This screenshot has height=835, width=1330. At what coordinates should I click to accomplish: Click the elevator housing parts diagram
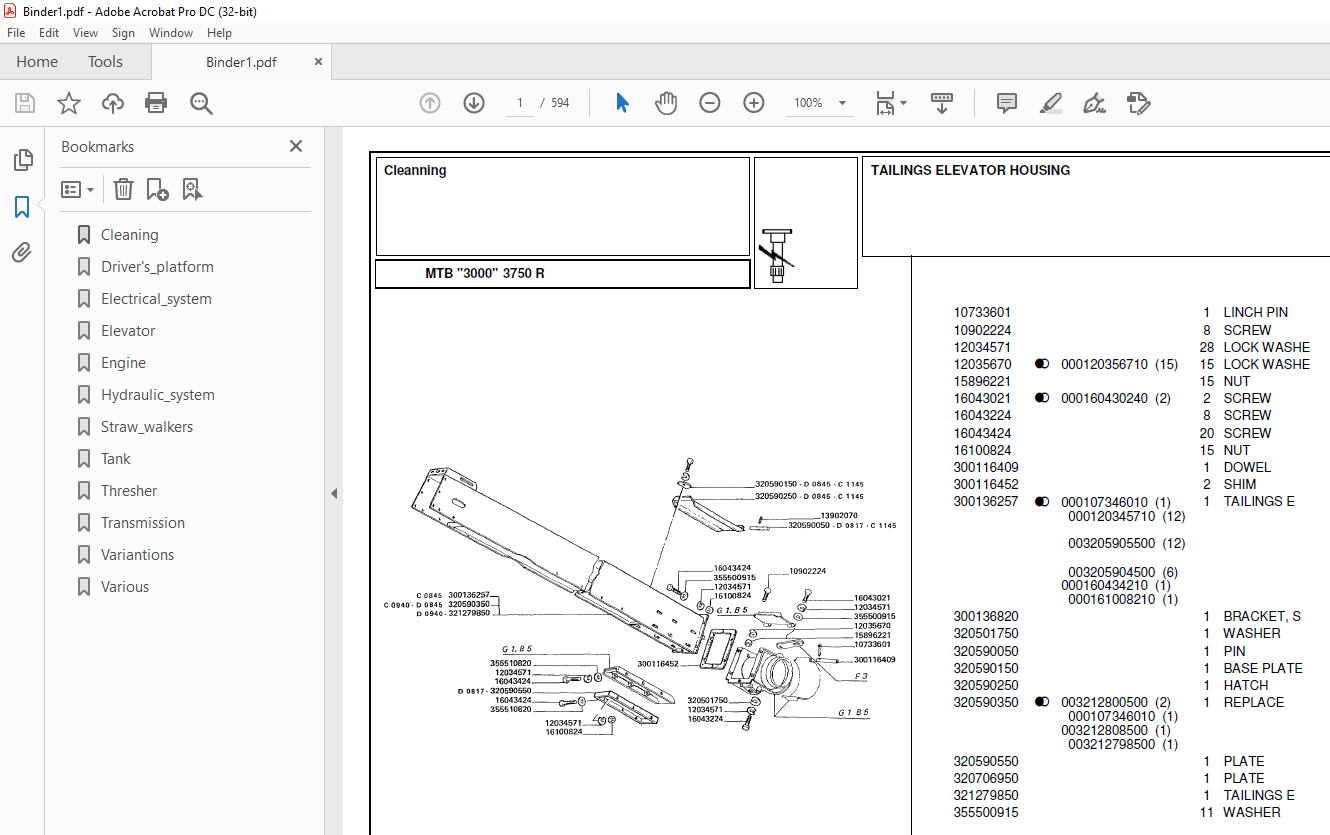pyautogui.click(x=640, y=595)
